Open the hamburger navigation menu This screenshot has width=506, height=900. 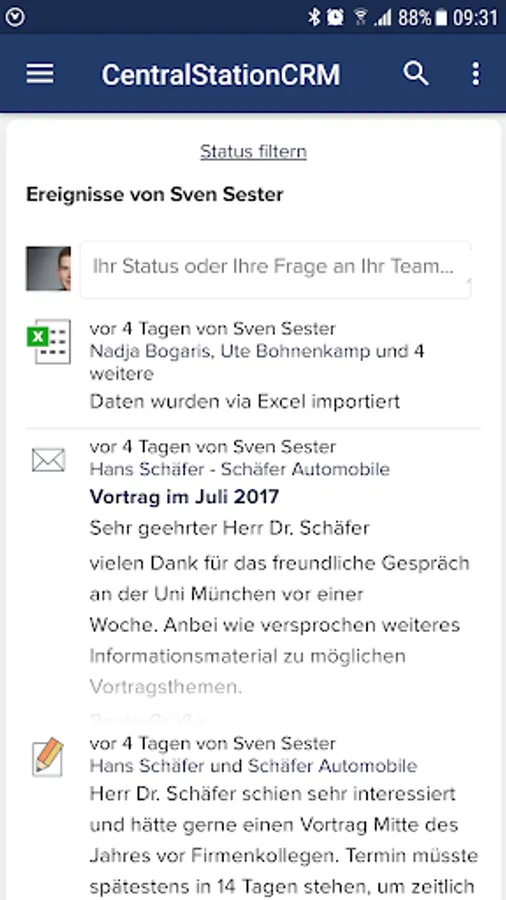(x=40, y=74)
